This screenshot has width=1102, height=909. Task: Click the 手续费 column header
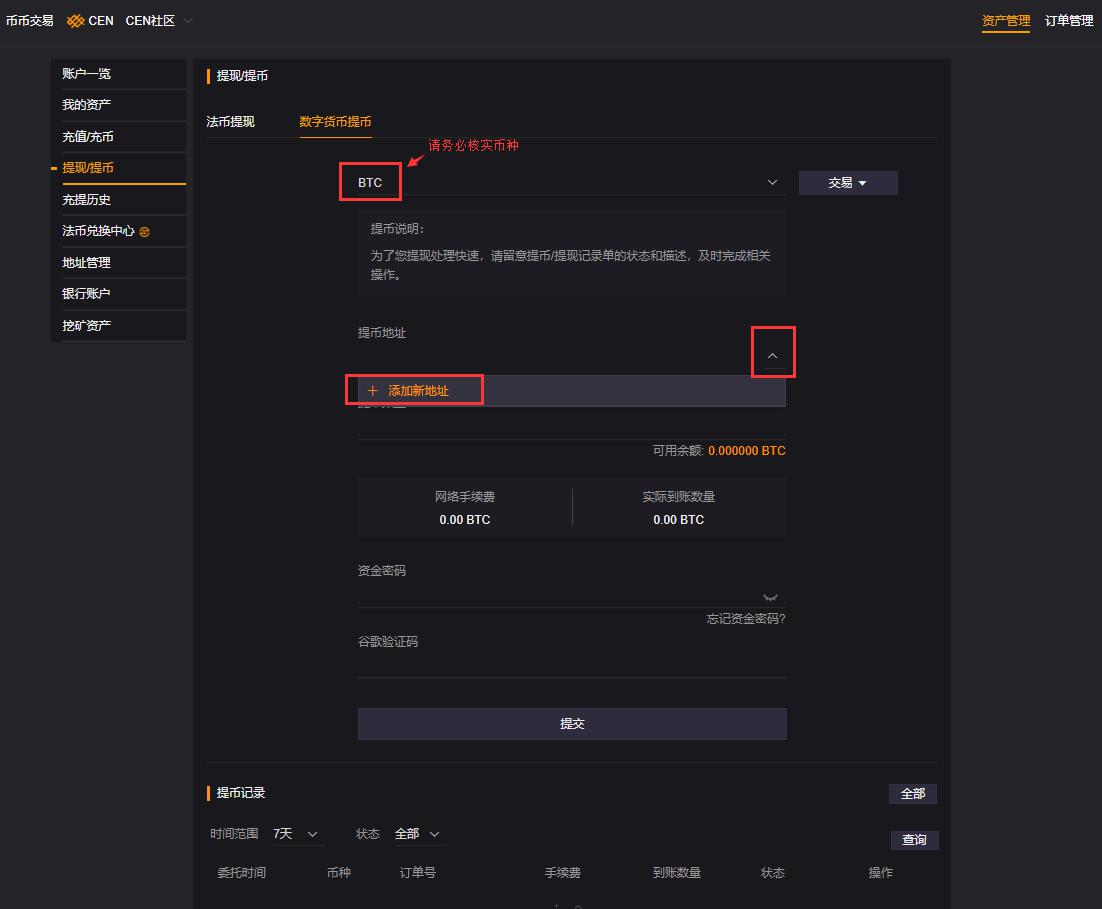563,873
